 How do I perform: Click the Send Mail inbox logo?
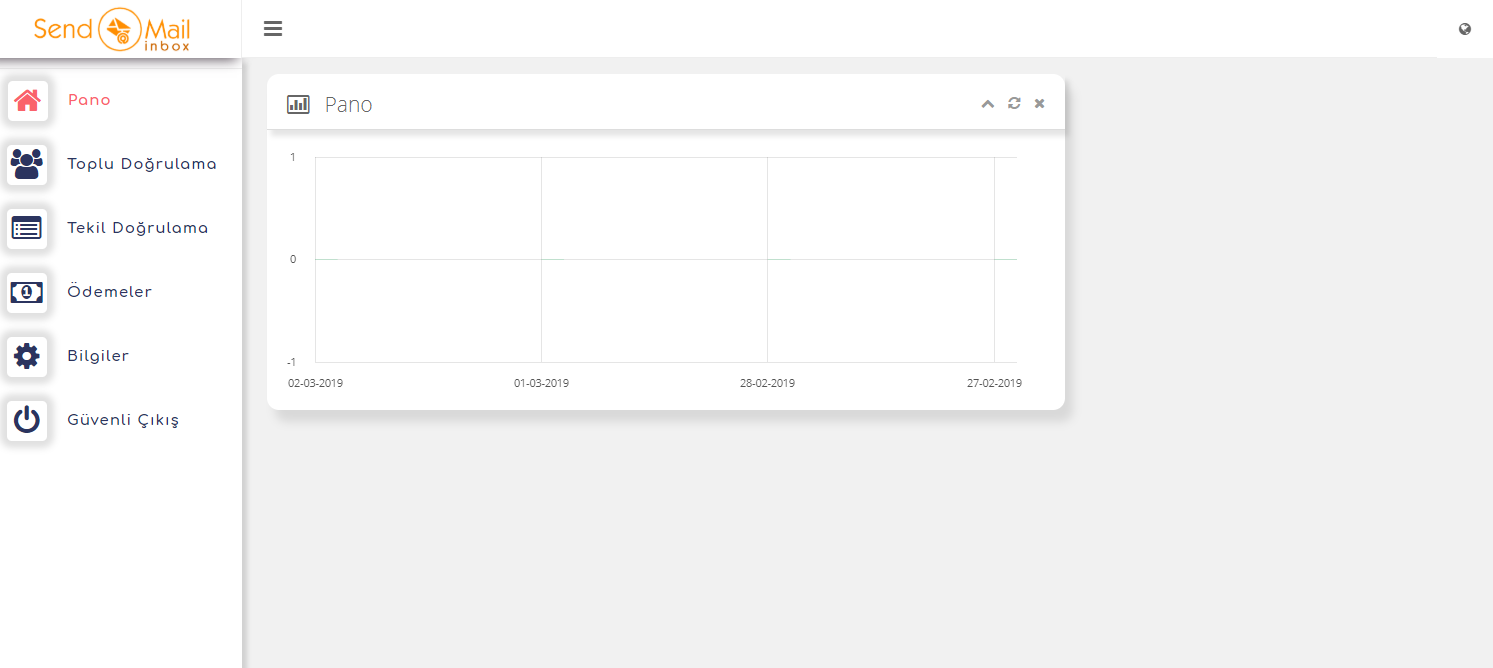pyautogui.click(x=112, y=30)
